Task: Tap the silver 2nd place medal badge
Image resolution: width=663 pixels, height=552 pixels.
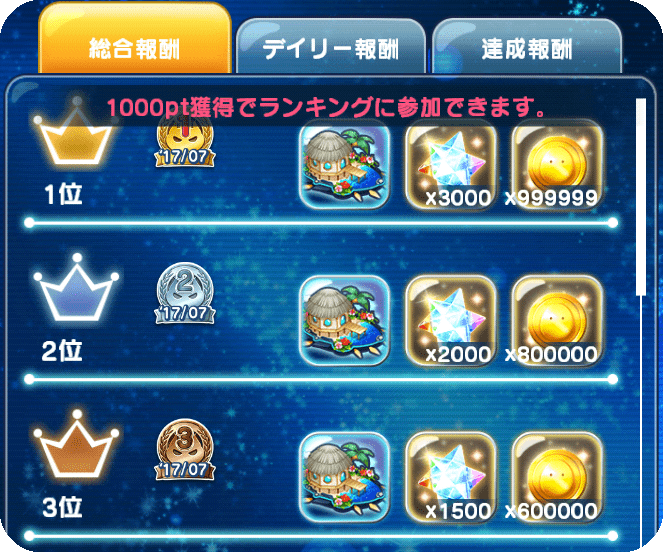Action: 185,294
